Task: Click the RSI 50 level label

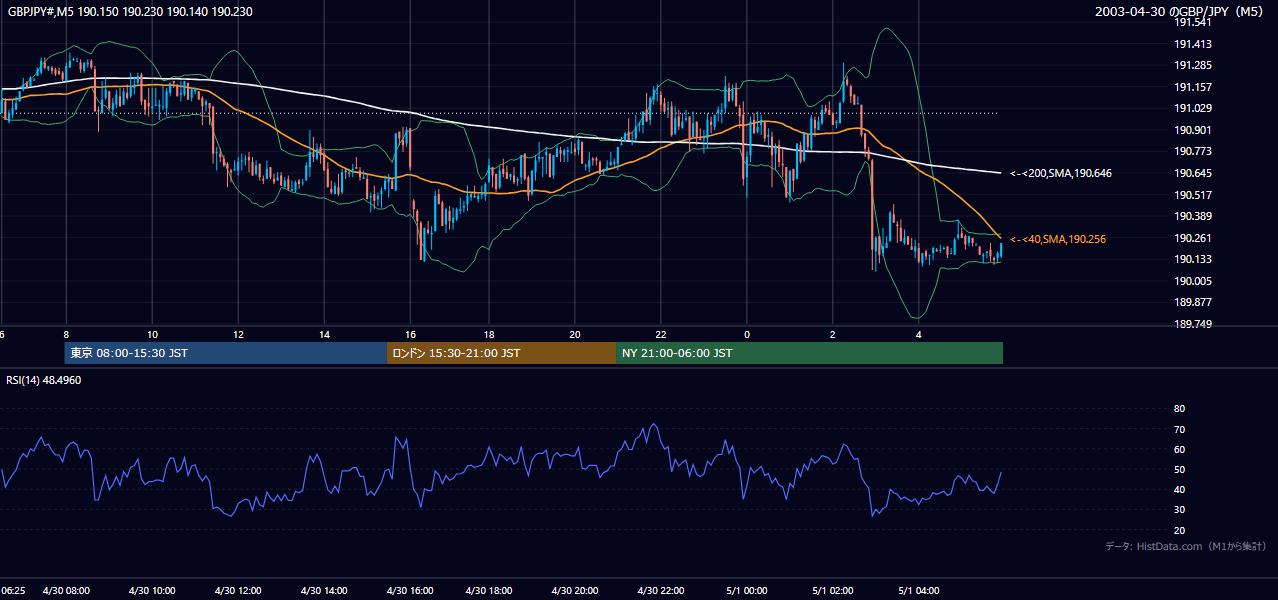Action: click(x=1179, y=469)
